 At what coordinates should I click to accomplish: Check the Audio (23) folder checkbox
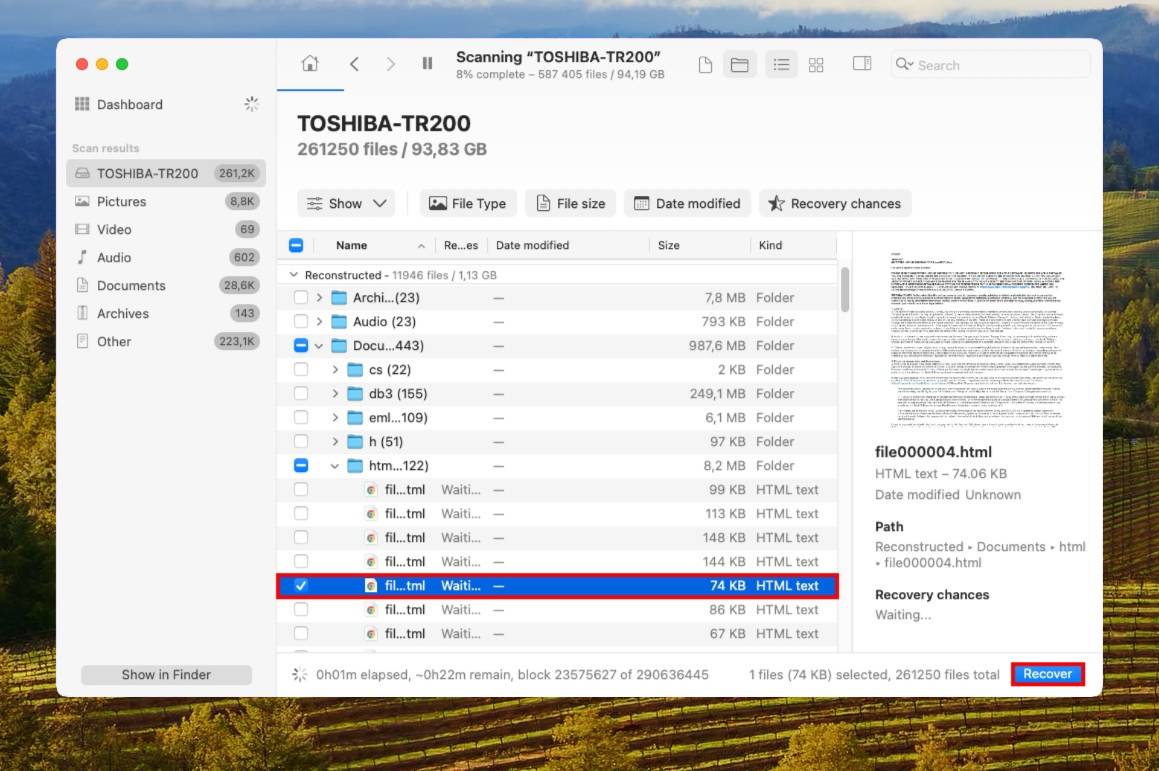pyautogui.click(x=301, y=321)
